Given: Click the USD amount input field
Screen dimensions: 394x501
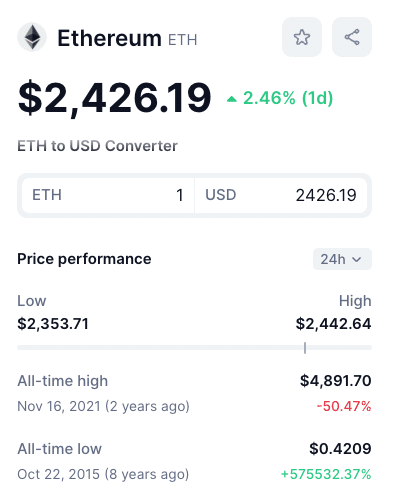Looking at the screenshot, I should tap(281, 195).
